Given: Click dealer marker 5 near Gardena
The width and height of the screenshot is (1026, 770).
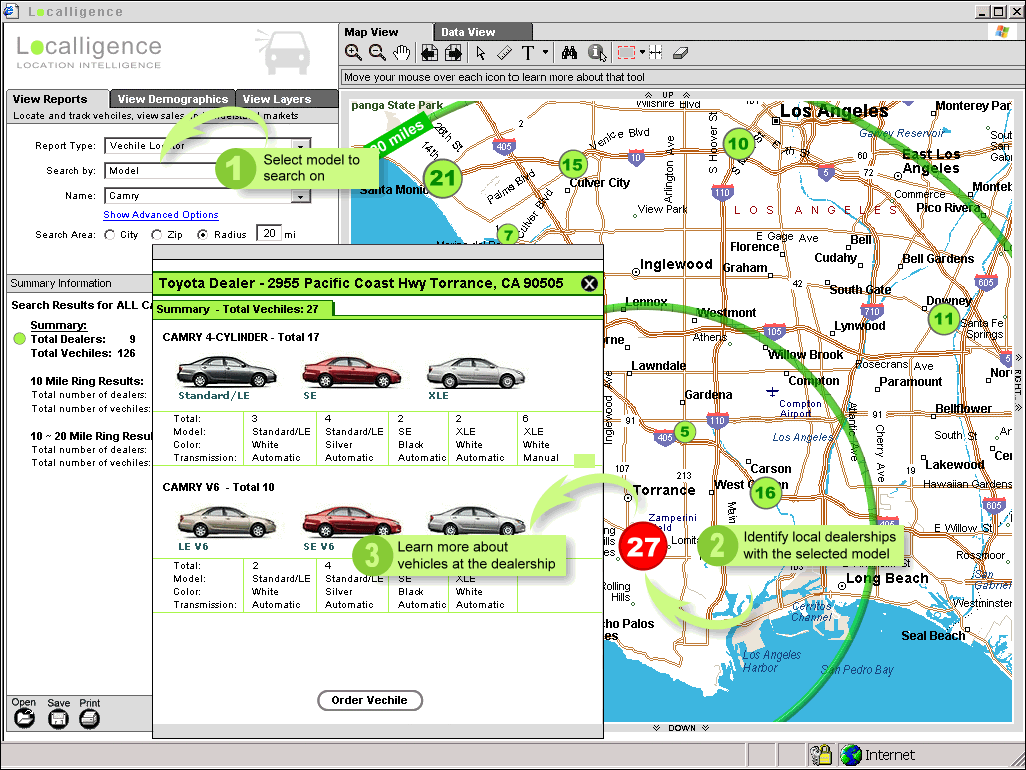Looking at the screenshot, I should tap(684, 432).
